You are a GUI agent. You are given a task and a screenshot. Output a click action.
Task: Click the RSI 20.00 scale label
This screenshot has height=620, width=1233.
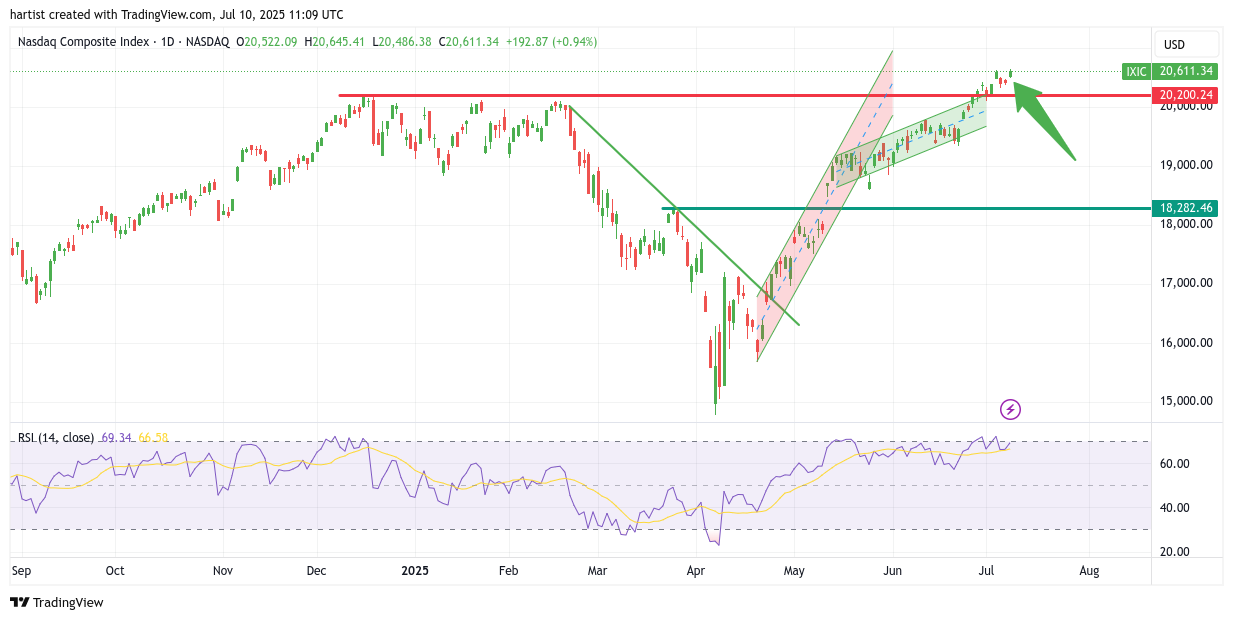point(1175,552)
